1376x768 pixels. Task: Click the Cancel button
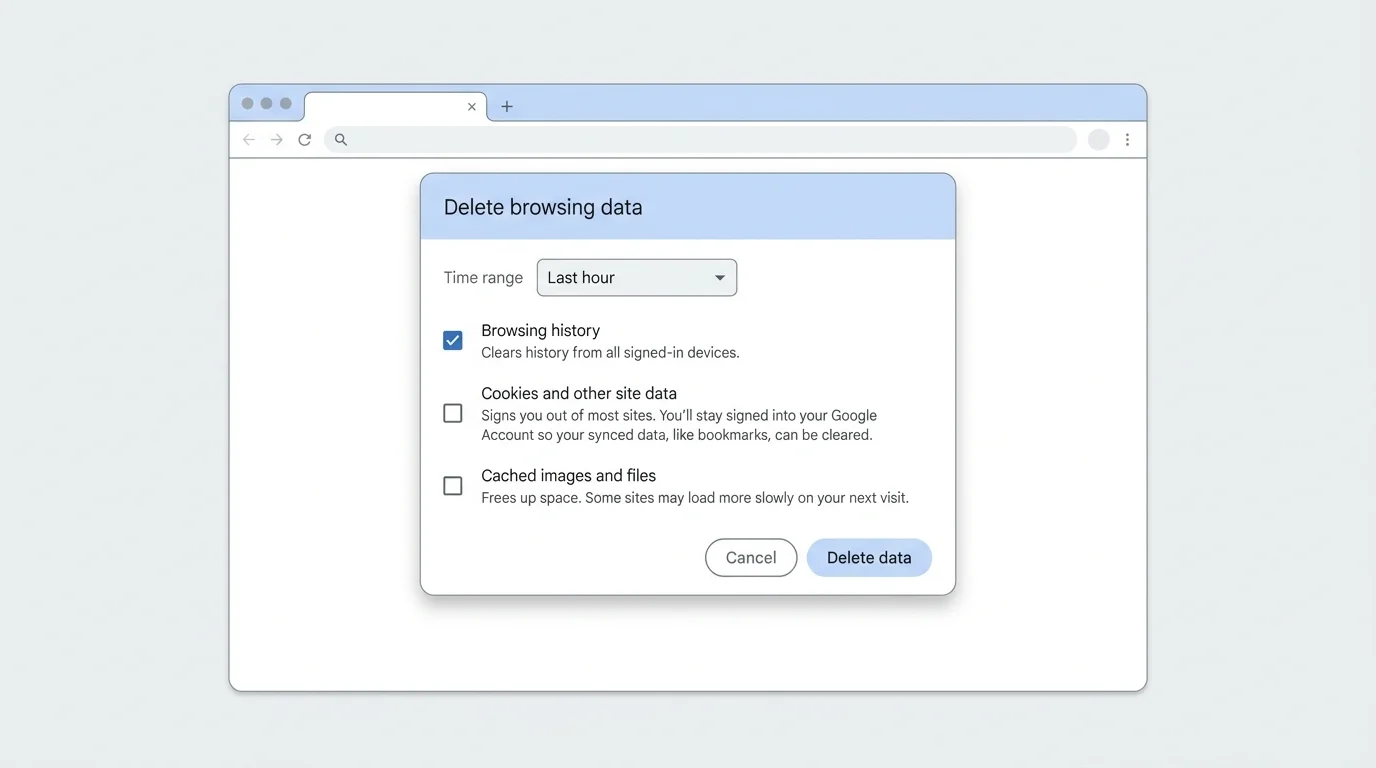(751, 558)
